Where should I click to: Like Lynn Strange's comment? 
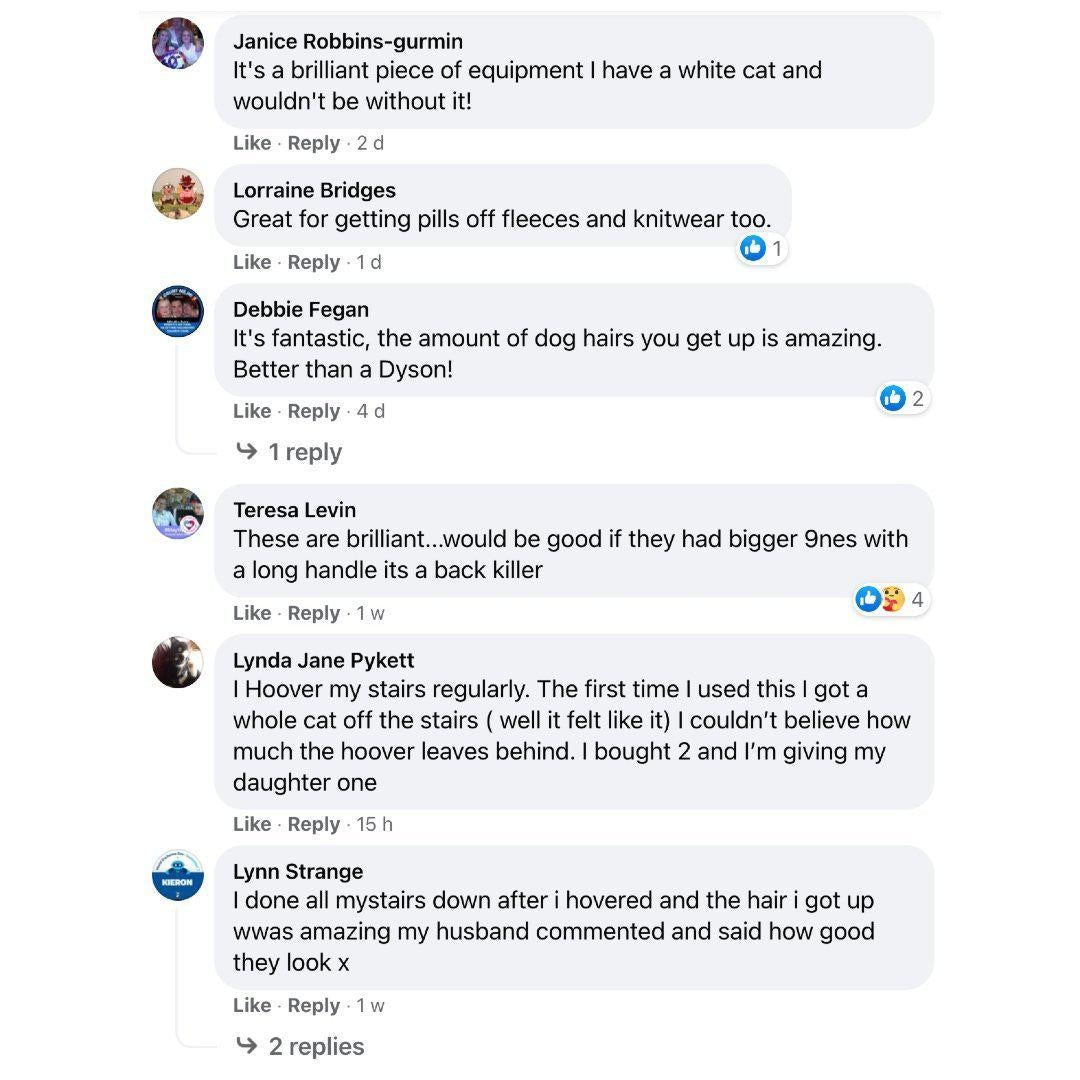252,1005
